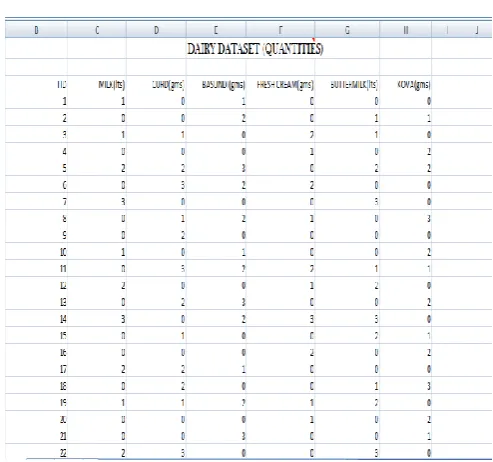Select the TID cell containing 5
The height and width of the screenshot is (462, 493).
[x=36, y=168]
